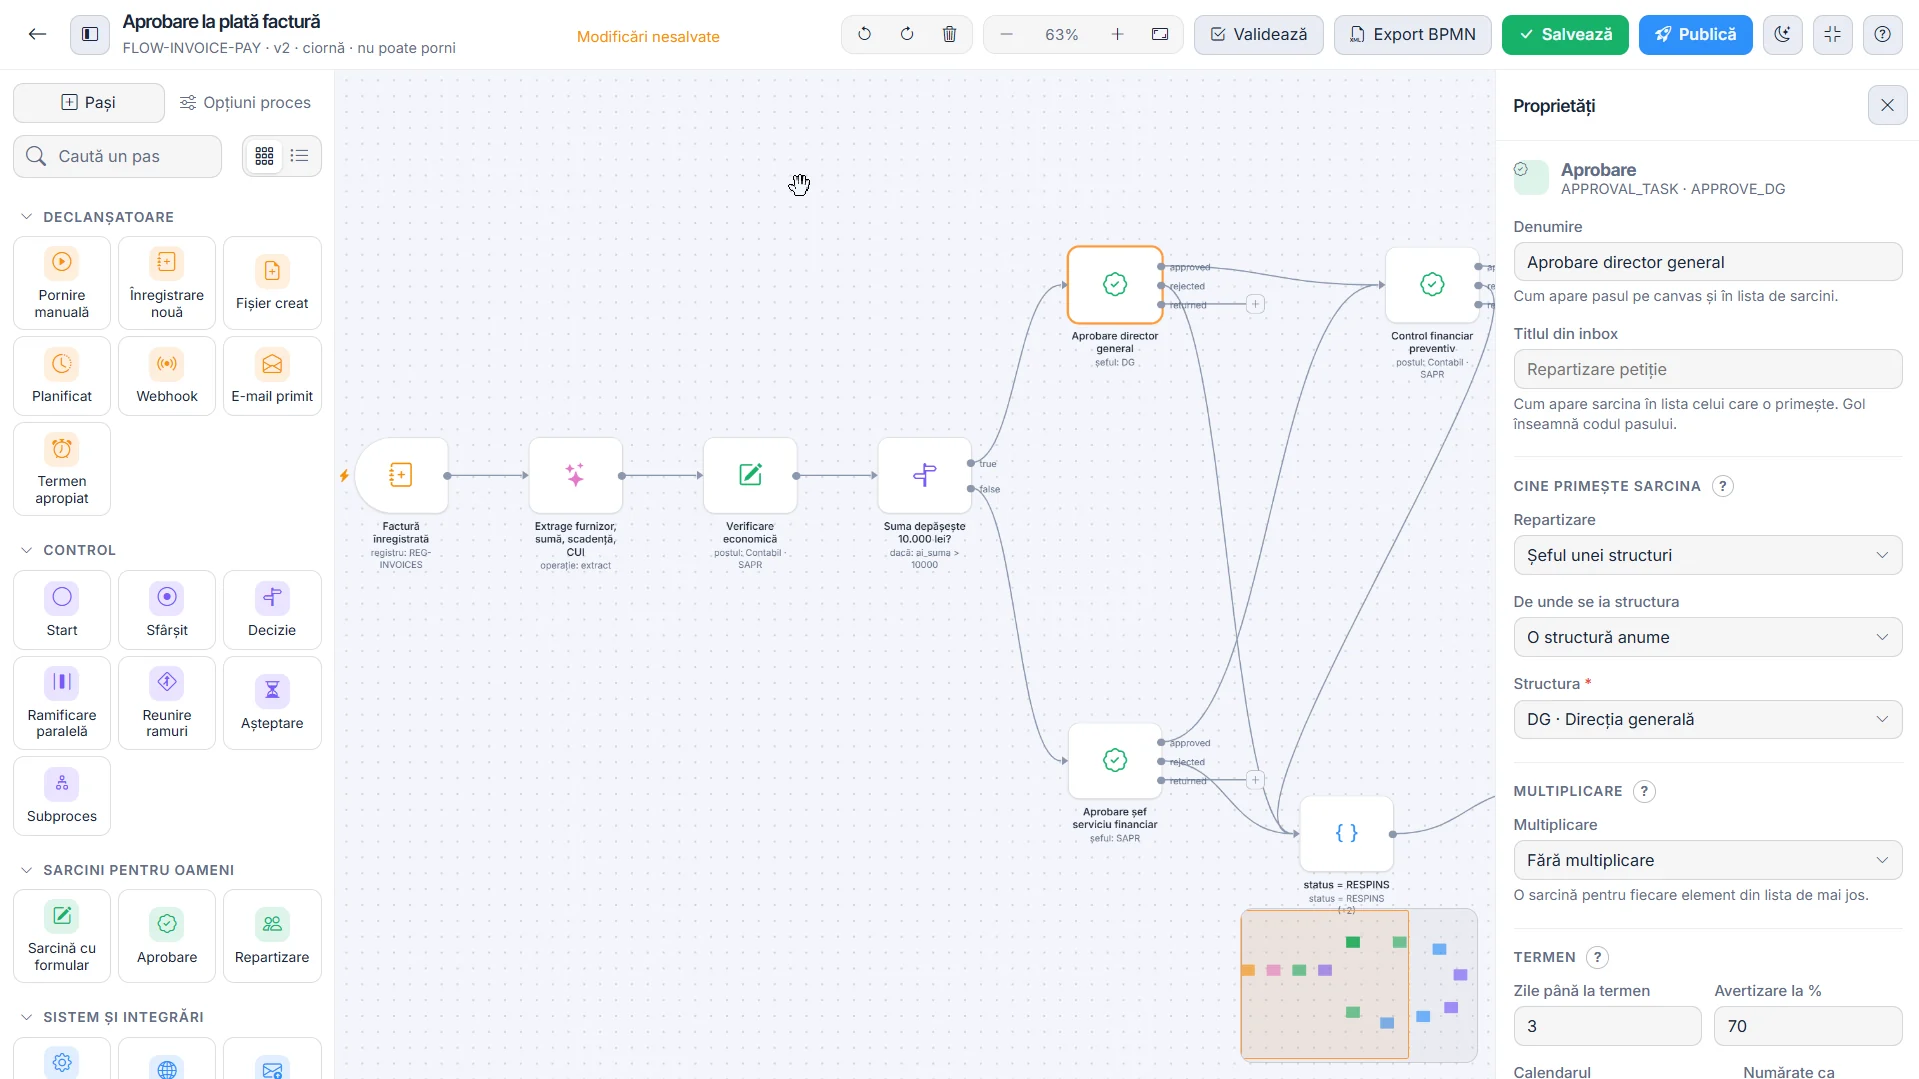Open the Repartizare dropdown
The width and height of the screenshot is (1919, 1079).
pyautogui.click(x=1707, y=555)
